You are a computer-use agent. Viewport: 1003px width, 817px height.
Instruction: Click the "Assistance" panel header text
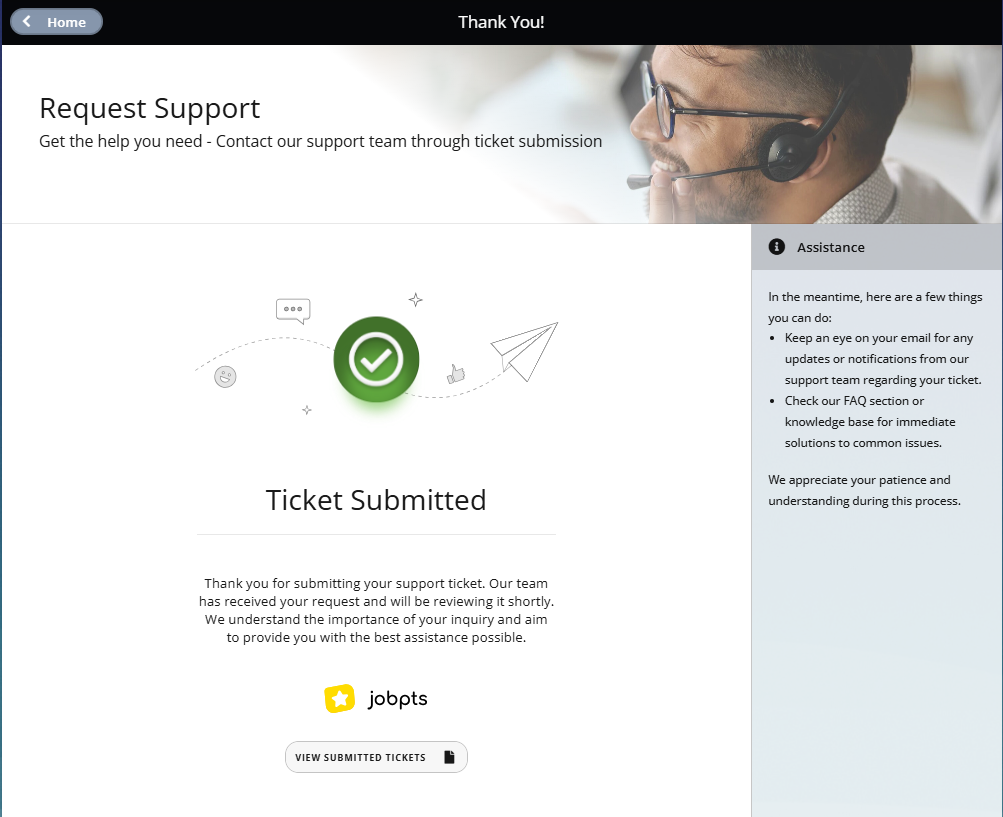pyautogui.click(x=830, y=247)
